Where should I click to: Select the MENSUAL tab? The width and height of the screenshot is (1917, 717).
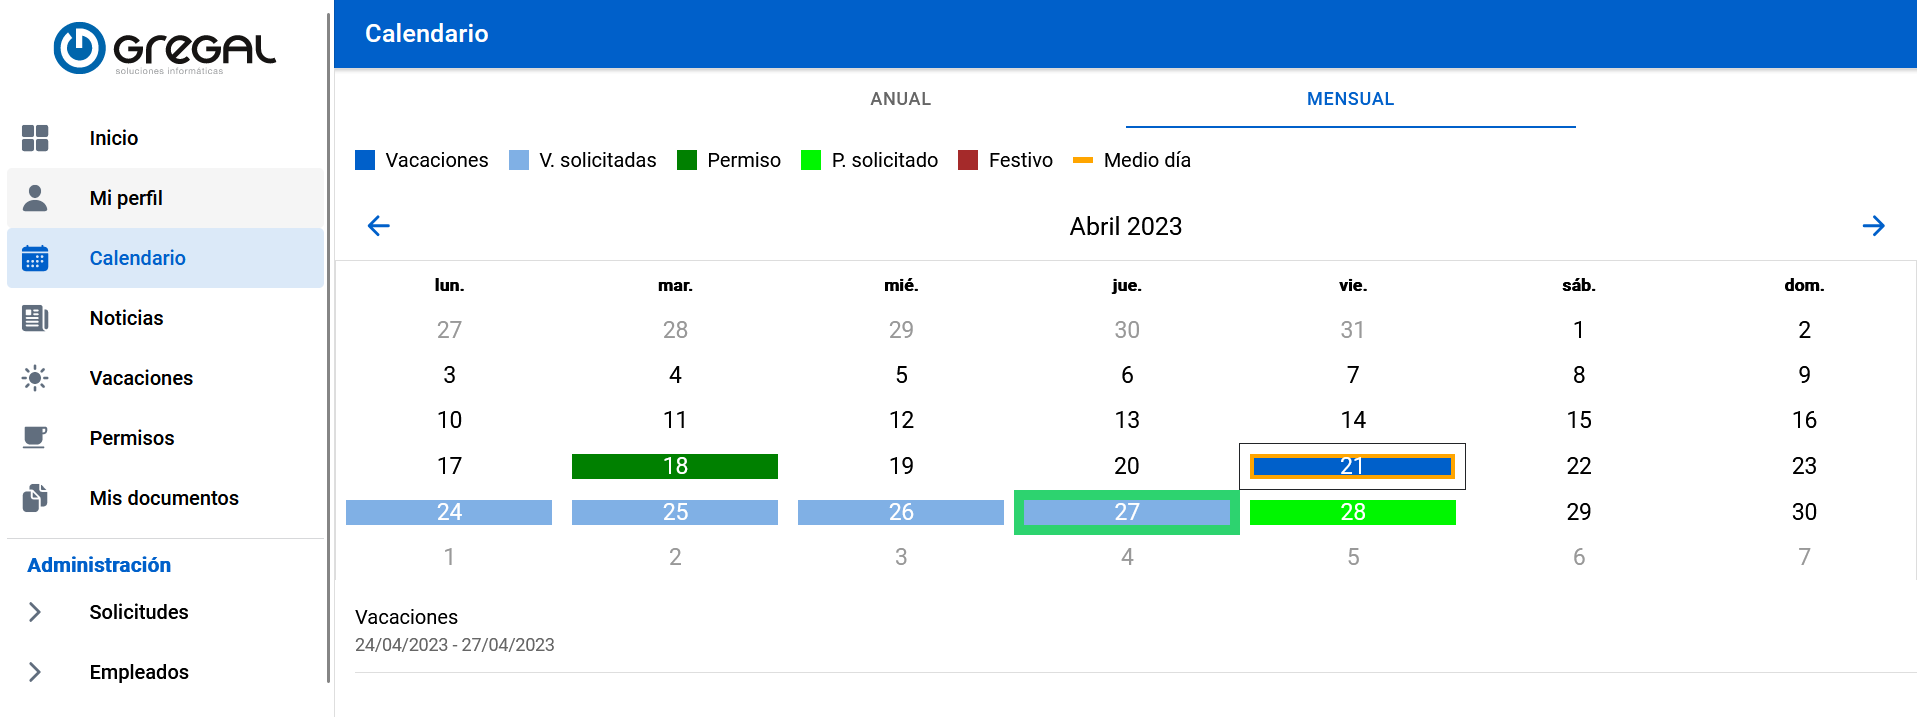(1350, 99)
